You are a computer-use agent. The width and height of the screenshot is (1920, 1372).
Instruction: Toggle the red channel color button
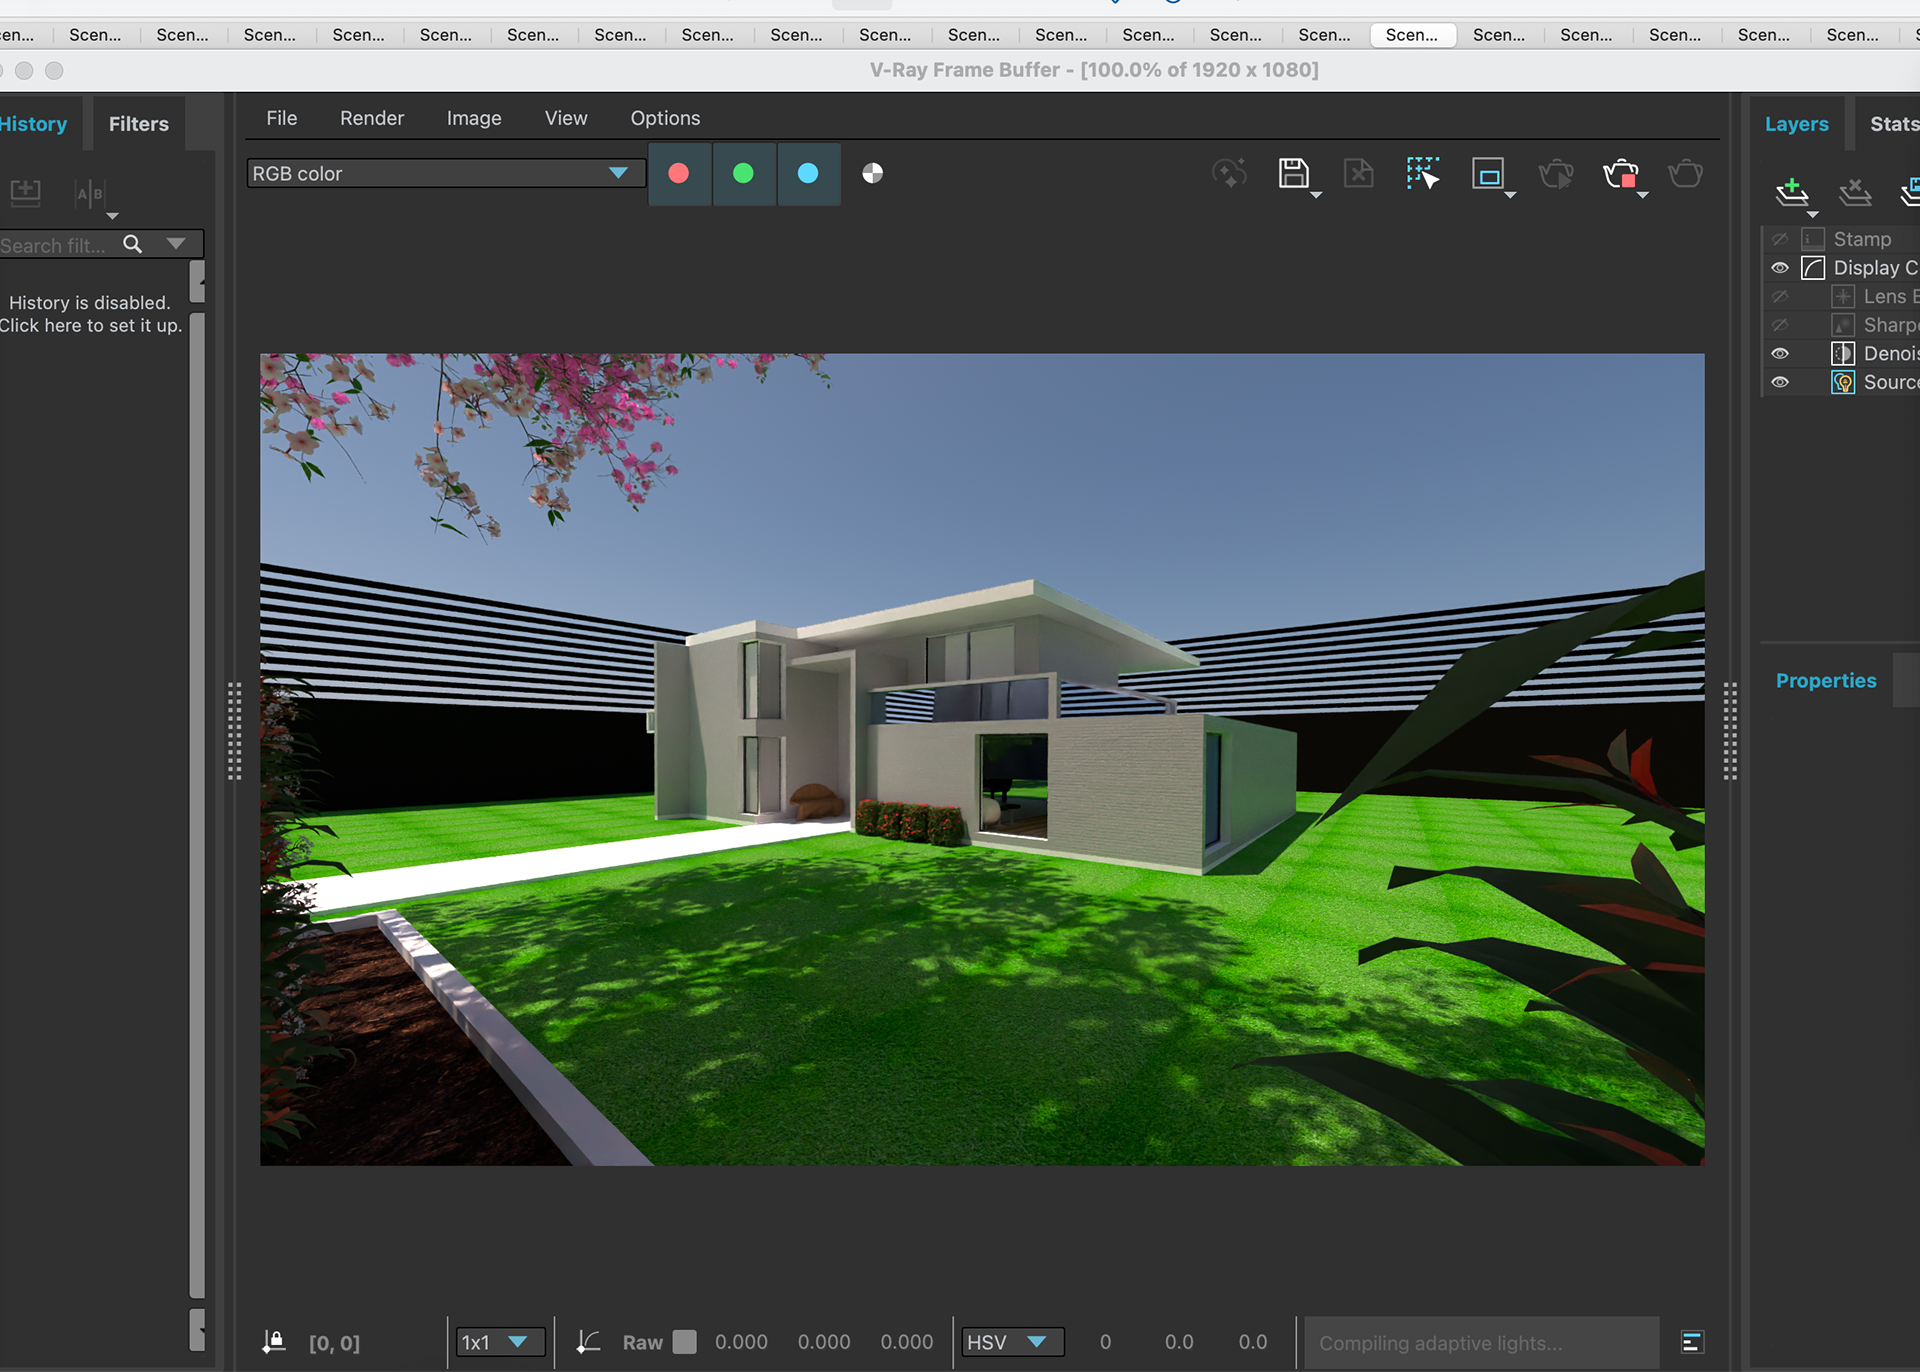coord(679,174)
